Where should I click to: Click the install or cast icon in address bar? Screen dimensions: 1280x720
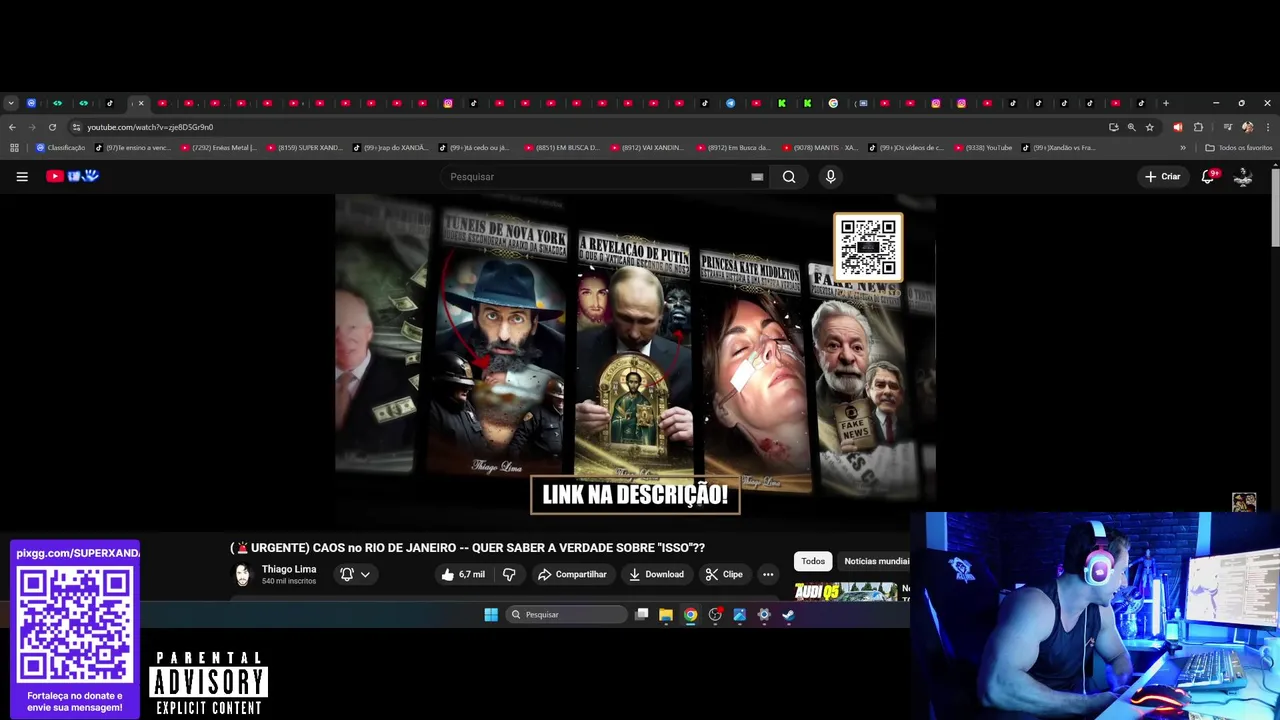pos(1113,127)
